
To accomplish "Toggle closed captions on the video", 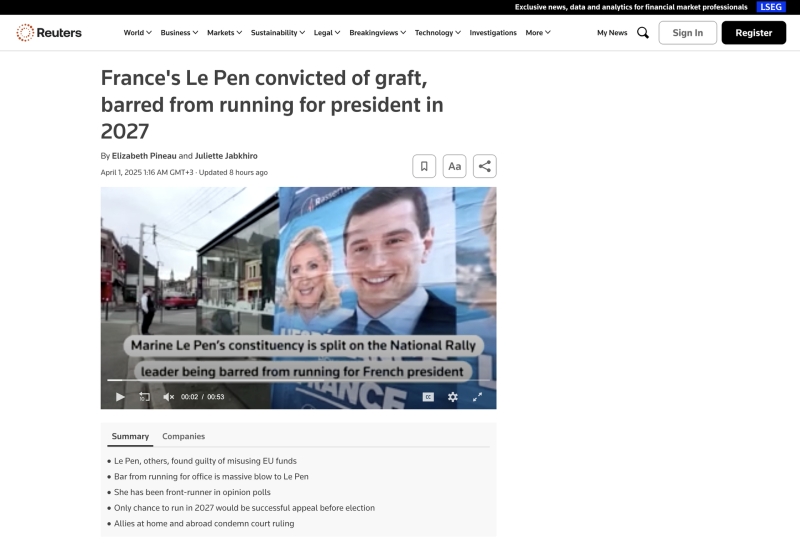I will 428,397.
